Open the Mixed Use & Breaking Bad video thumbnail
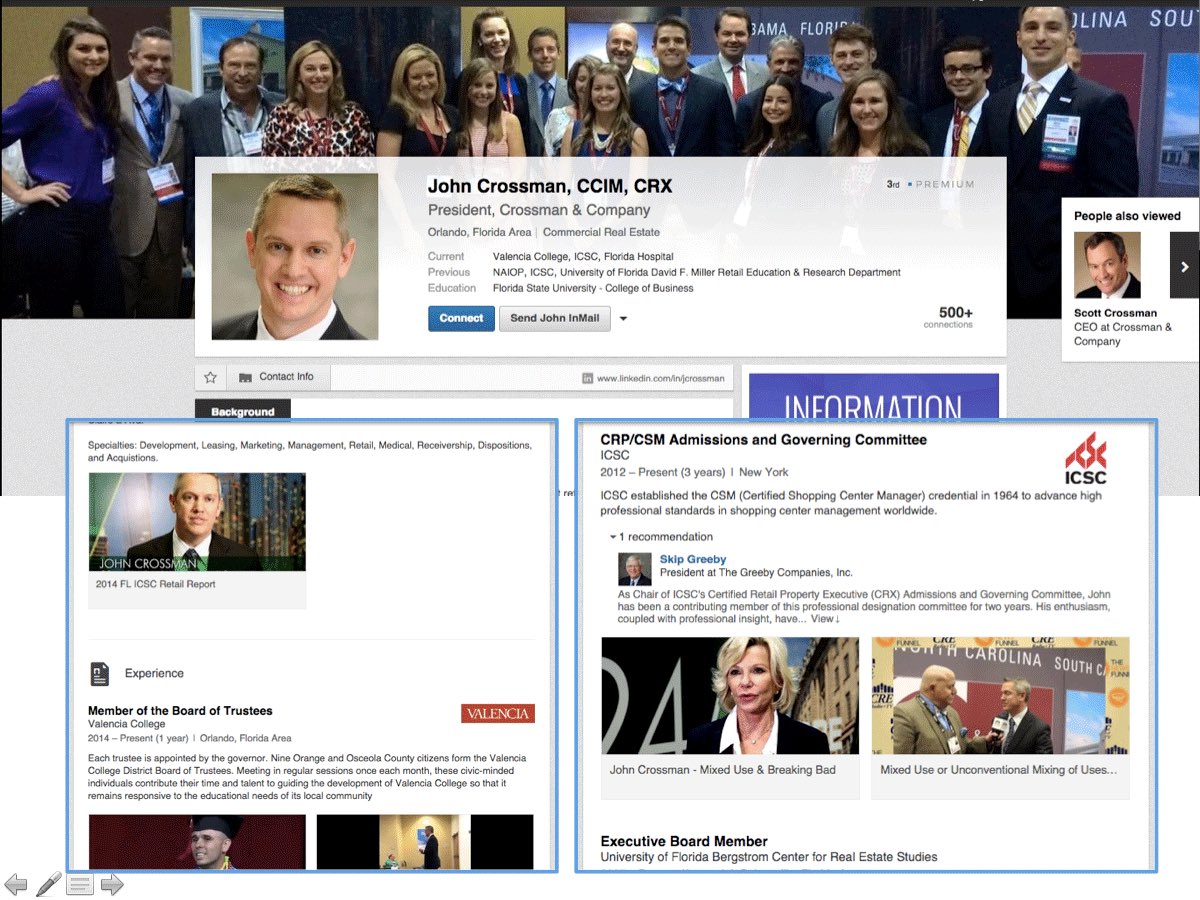 (x=730, y=695)
